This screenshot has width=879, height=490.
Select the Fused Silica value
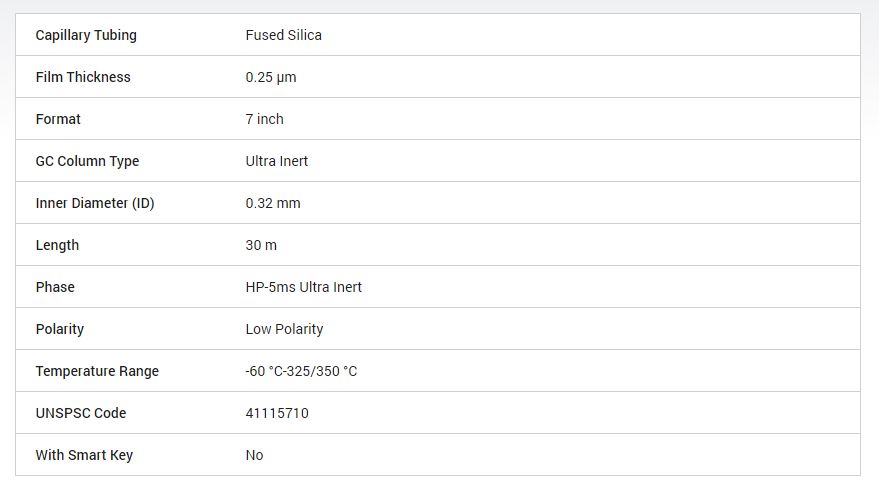[x=283, y=35]
